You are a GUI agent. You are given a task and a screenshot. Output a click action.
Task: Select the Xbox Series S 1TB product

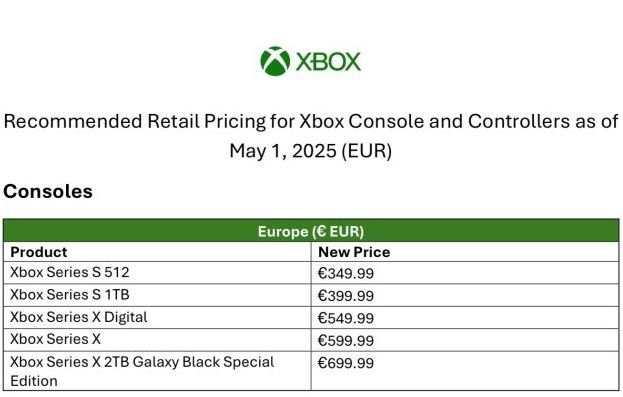point(70,295)
